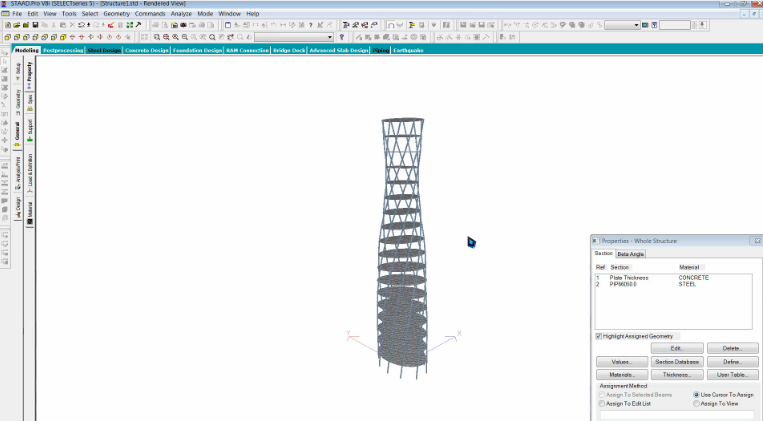Switch to the Advanced Slab Design tab
This screenshot has width=763, height=421.
pyautogui.click(x=339, y=50)
